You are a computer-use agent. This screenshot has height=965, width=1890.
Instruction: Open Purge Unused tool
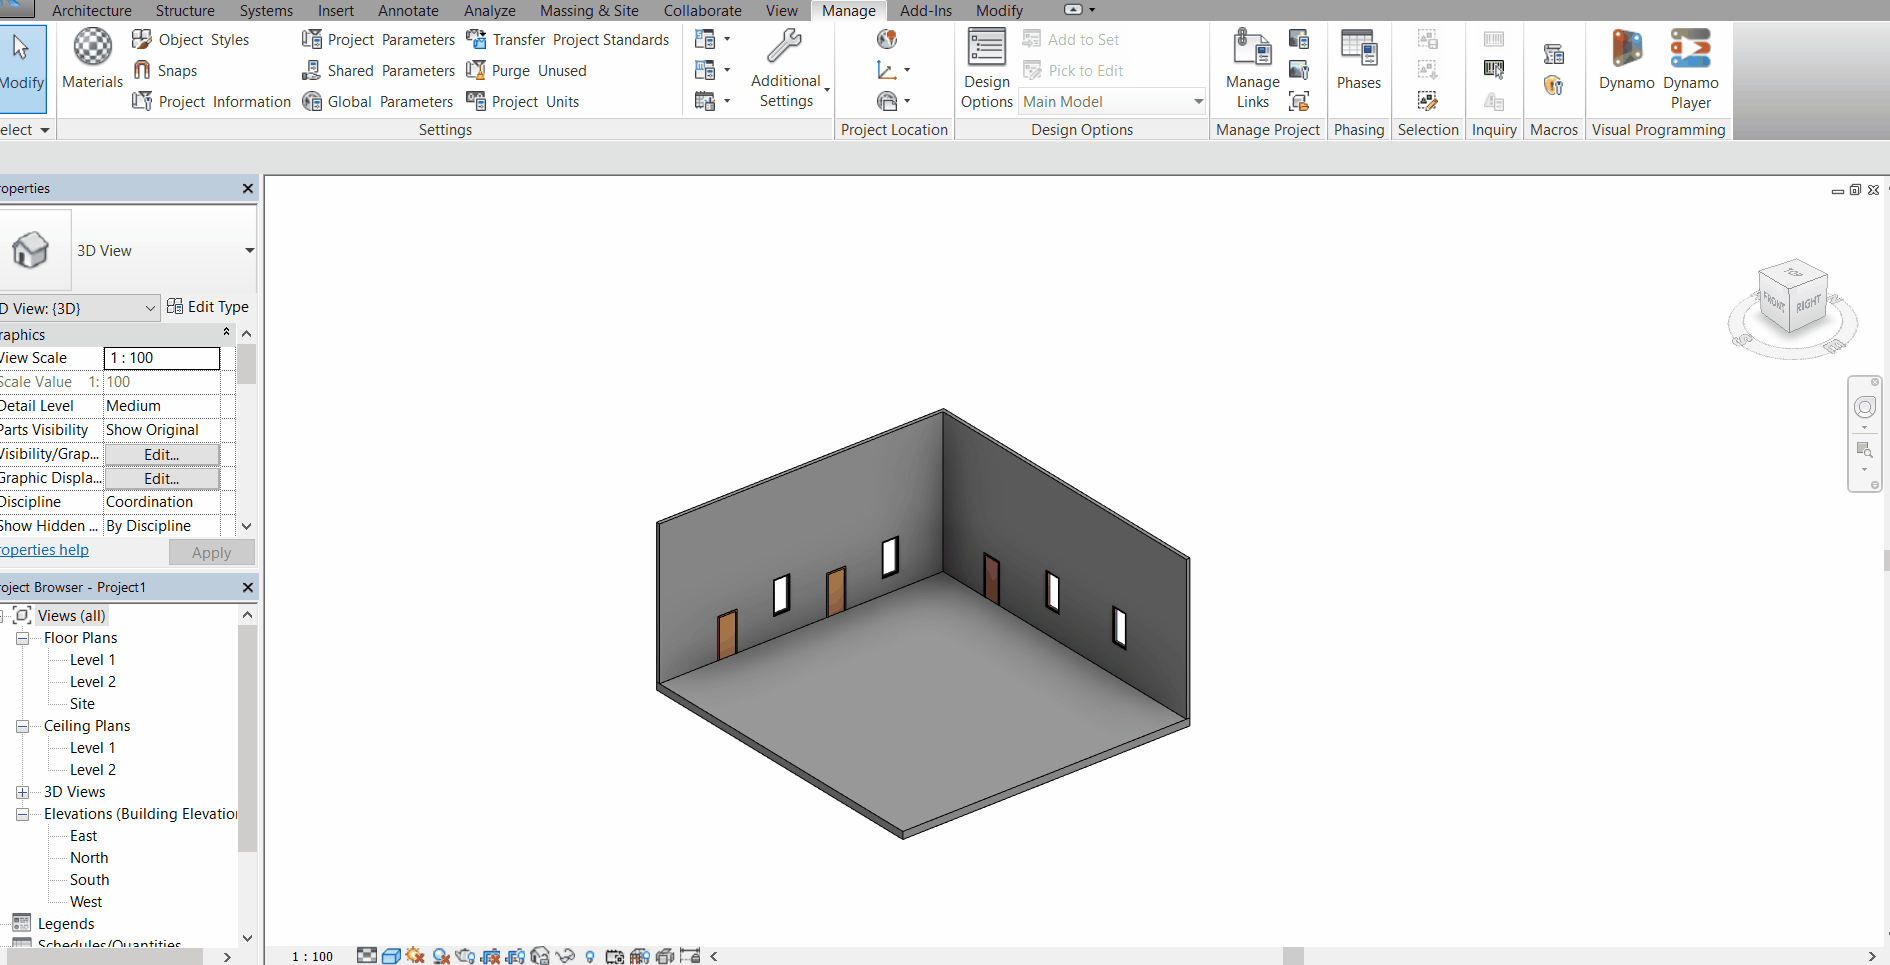click(527, 71)
